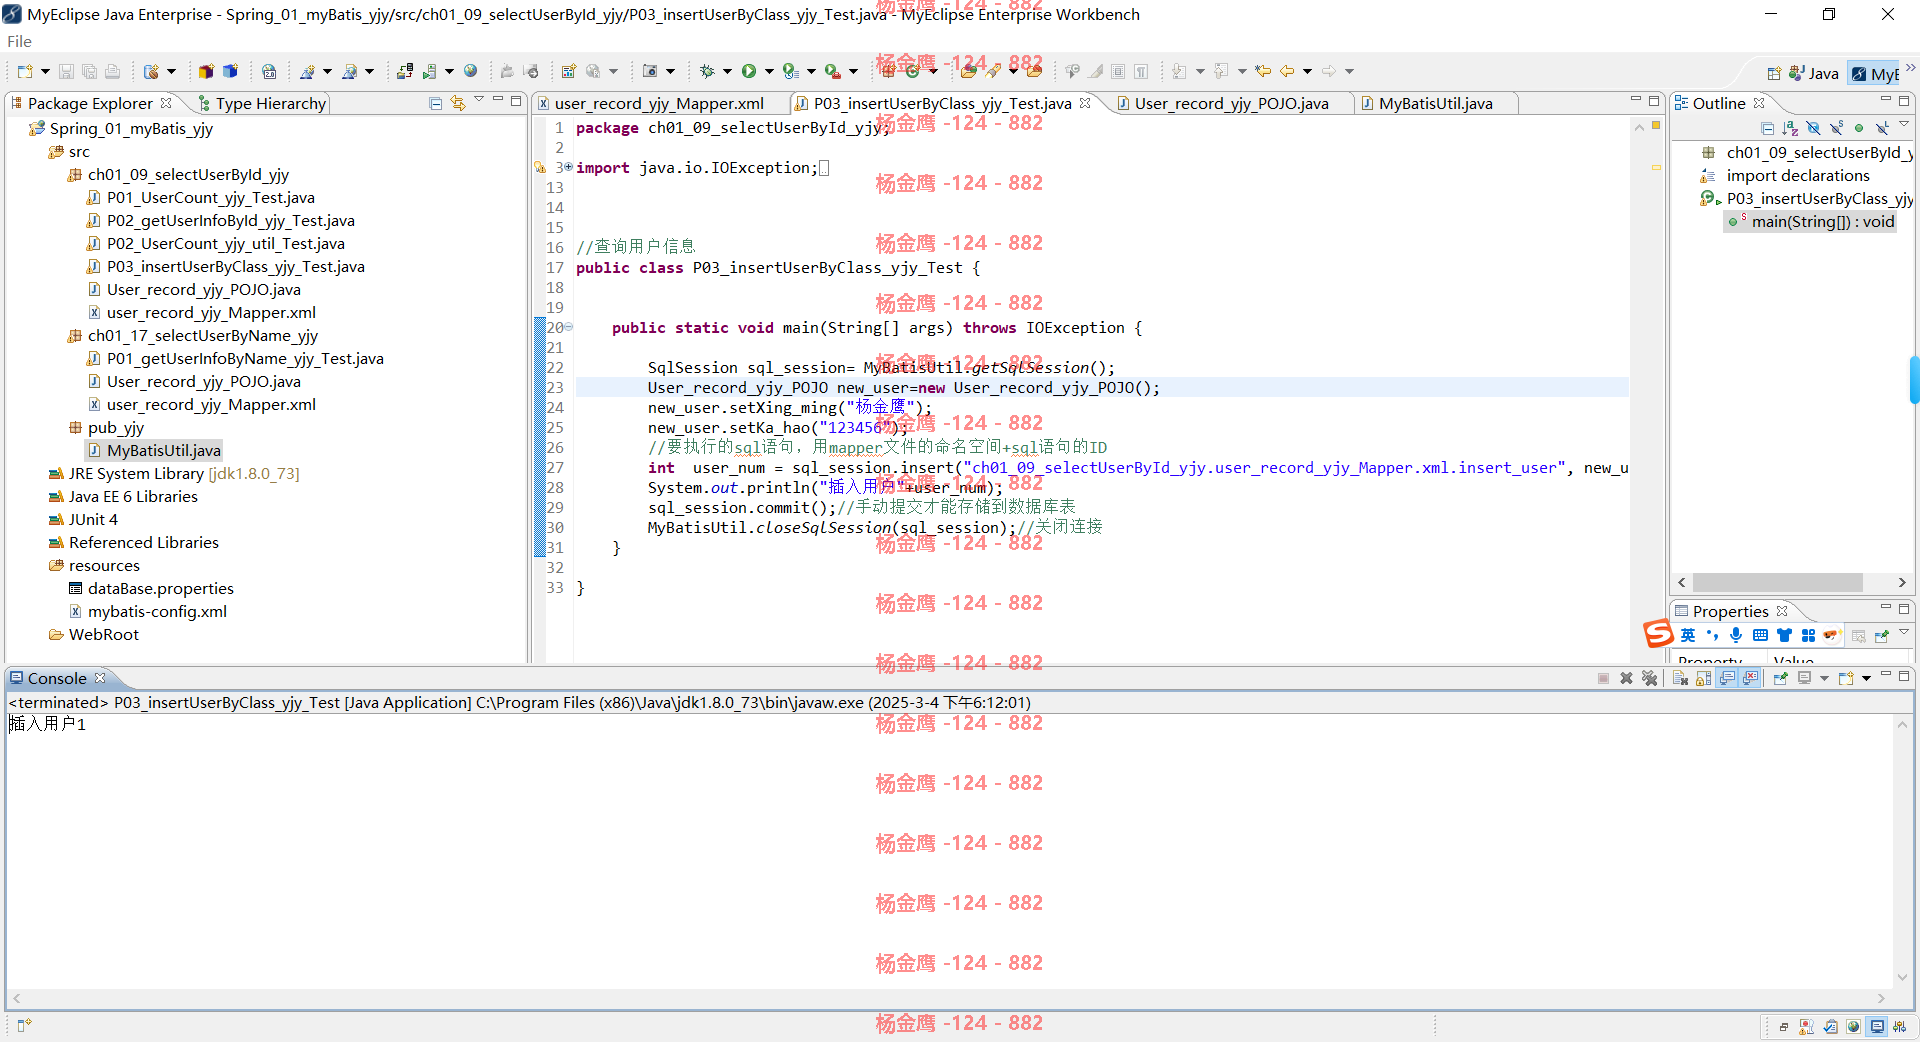Viewport: 1920px width, 1042px height.
Task: Toggle Sogou English/Chinese mode button
Action: (1688, 635)
